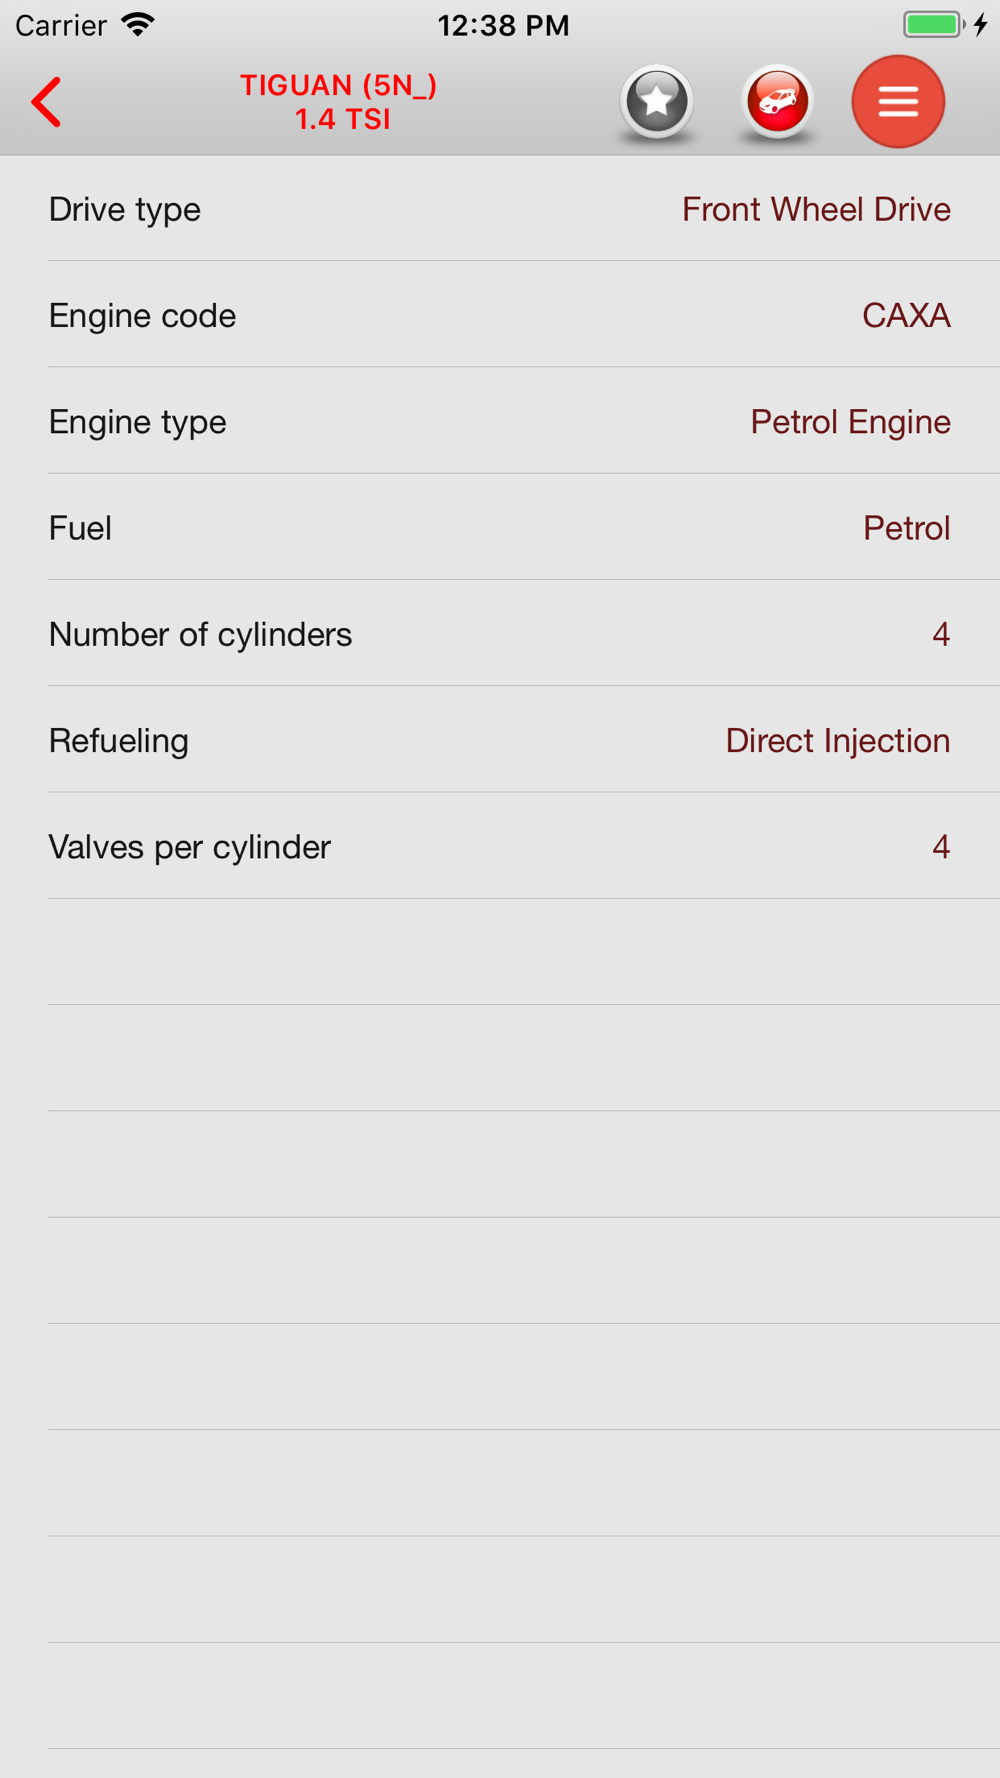Tap the Petrol fuel value

click(906, 528)
